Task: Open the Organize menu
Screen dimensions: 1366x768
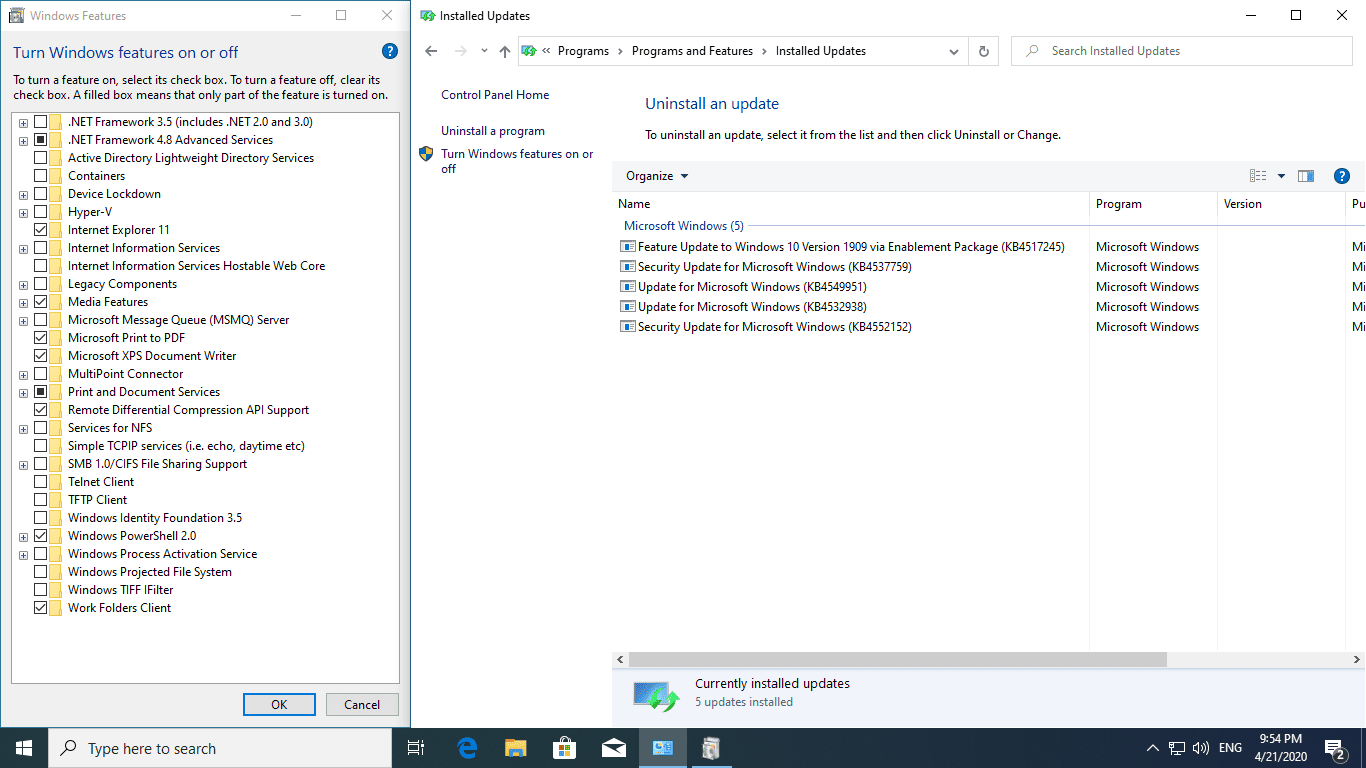Action: point(657,176)
